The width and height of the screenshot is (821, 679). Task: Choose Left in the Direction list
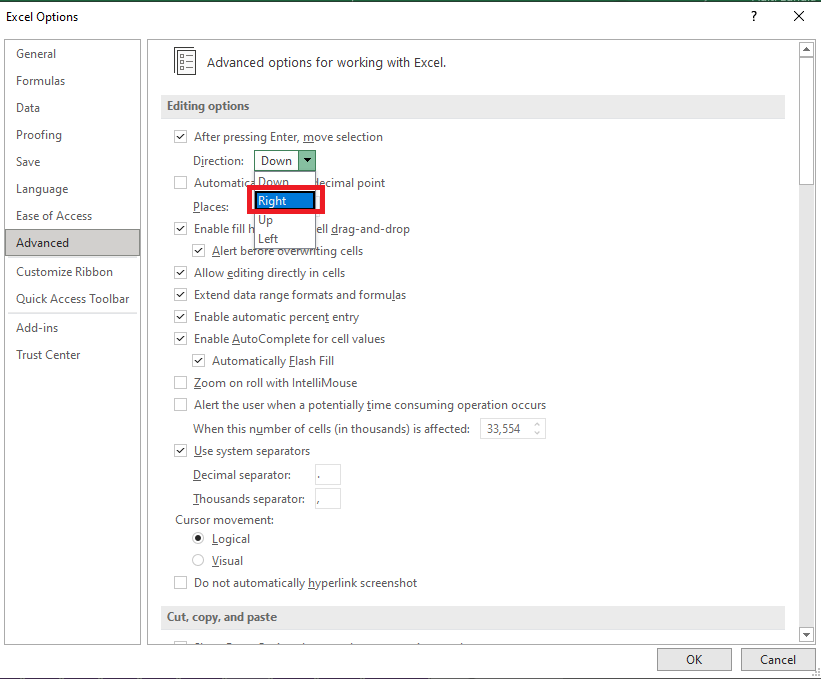click(x=284, y=239)
